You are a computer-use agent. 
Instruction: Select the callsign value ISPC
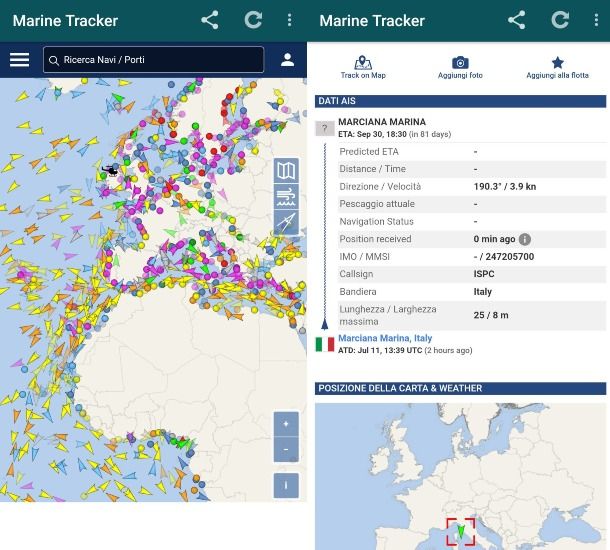(484, 274)
